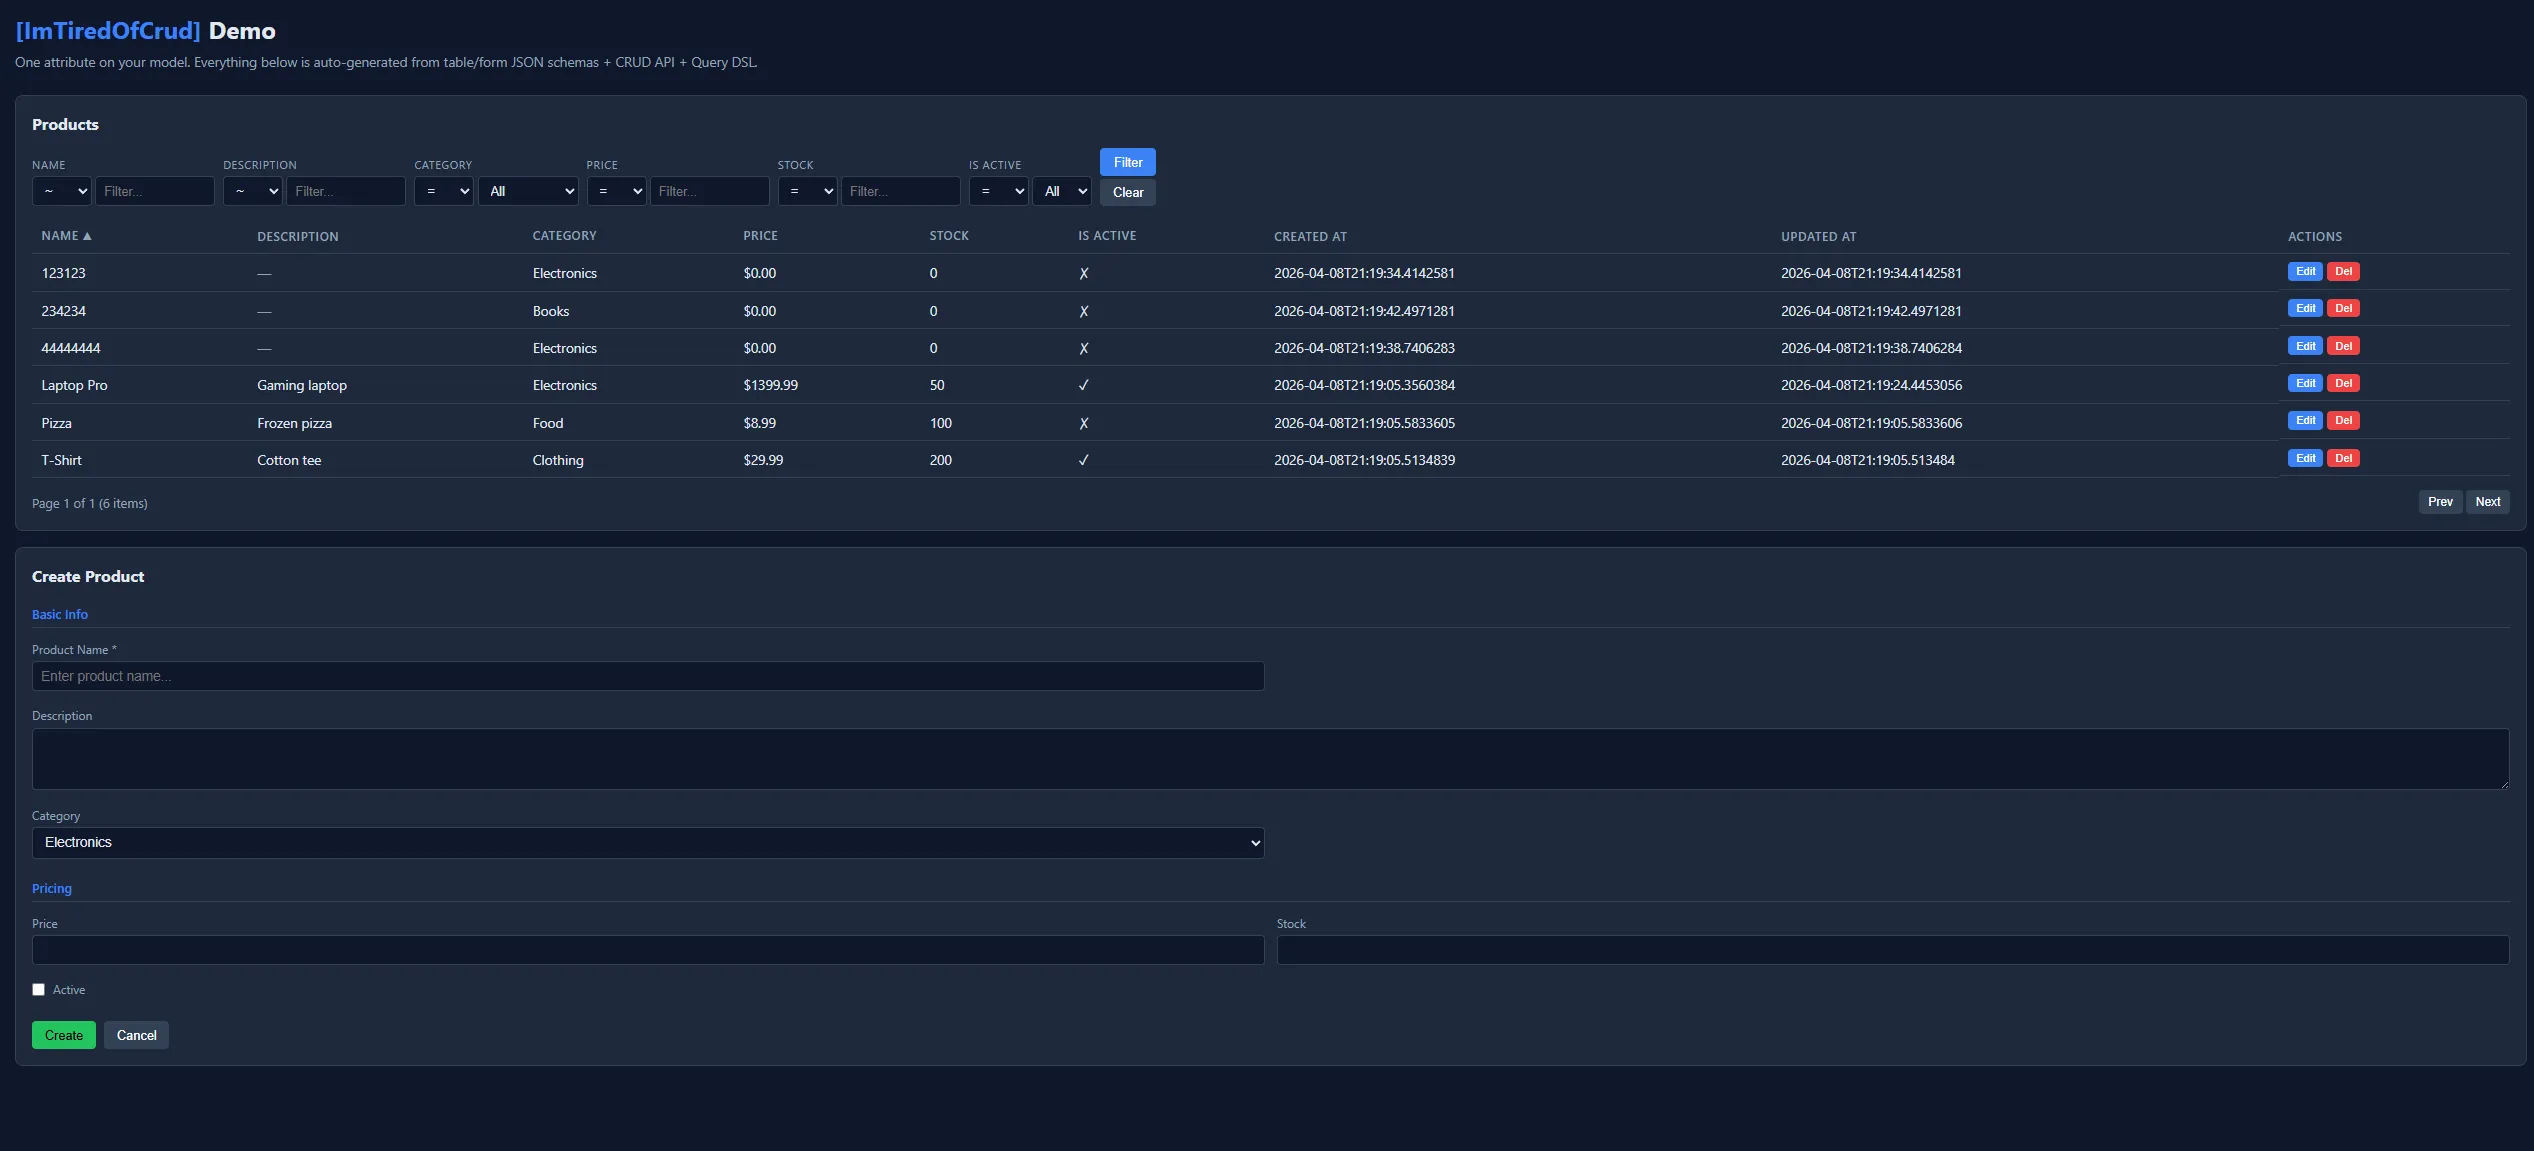Expand Category select showing Electronics in form

pyautogui.click(x=647, y=843)
